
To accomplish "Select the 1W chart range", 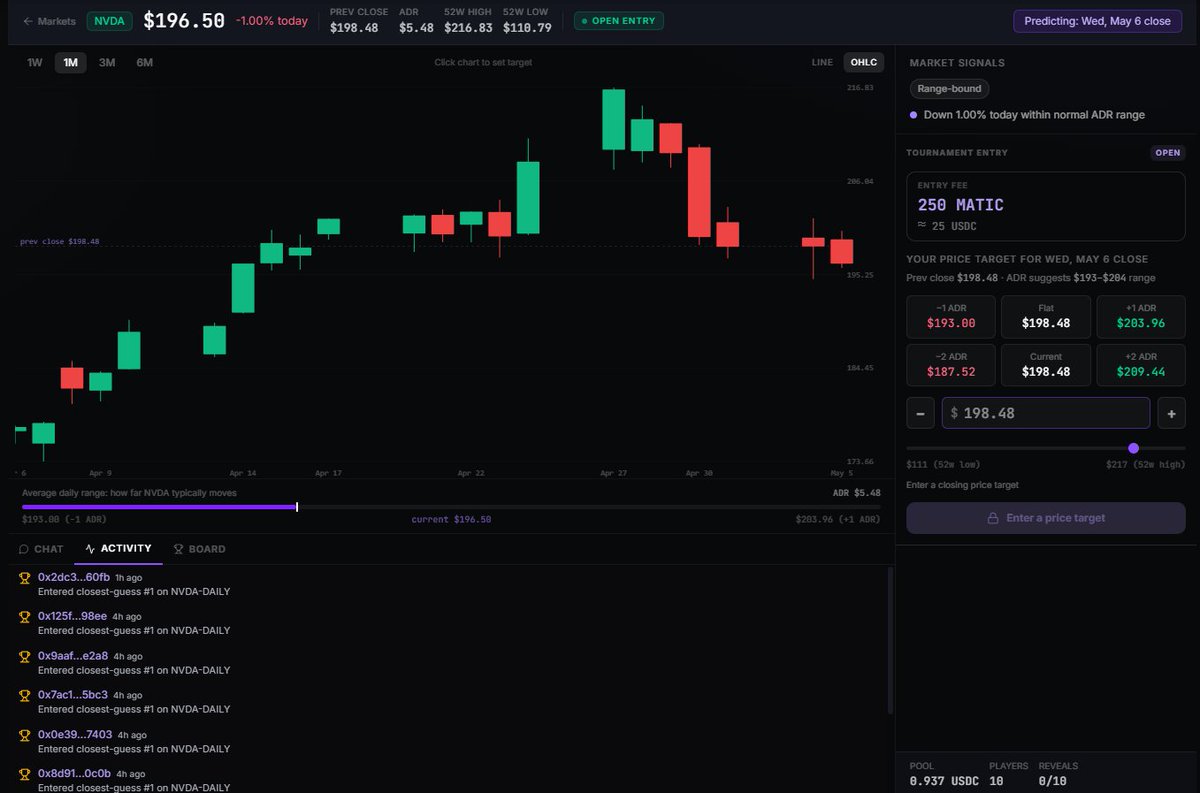I will (x=35, y=62).
